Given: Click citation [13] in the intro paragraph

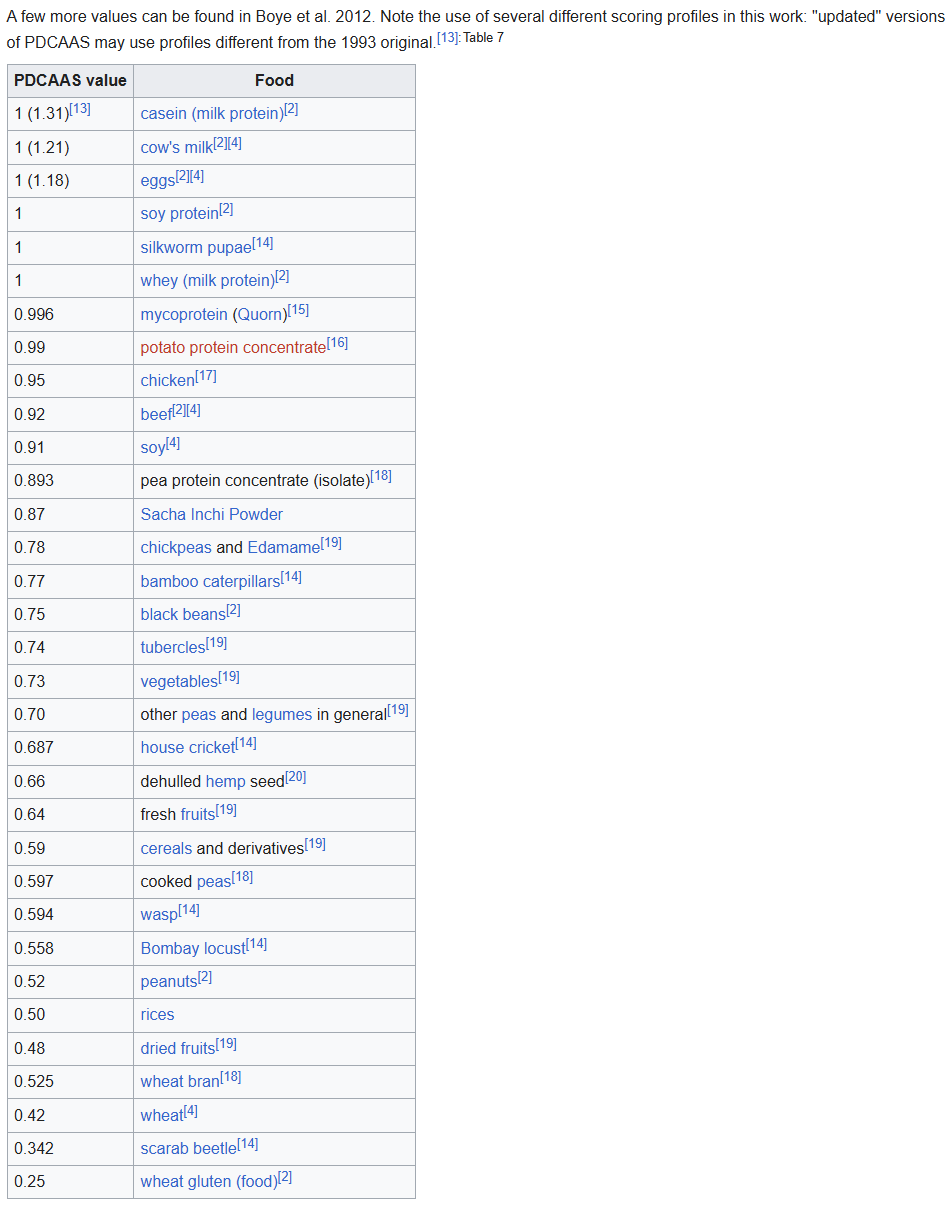Looking at the screenshot, I should [448, 38].
